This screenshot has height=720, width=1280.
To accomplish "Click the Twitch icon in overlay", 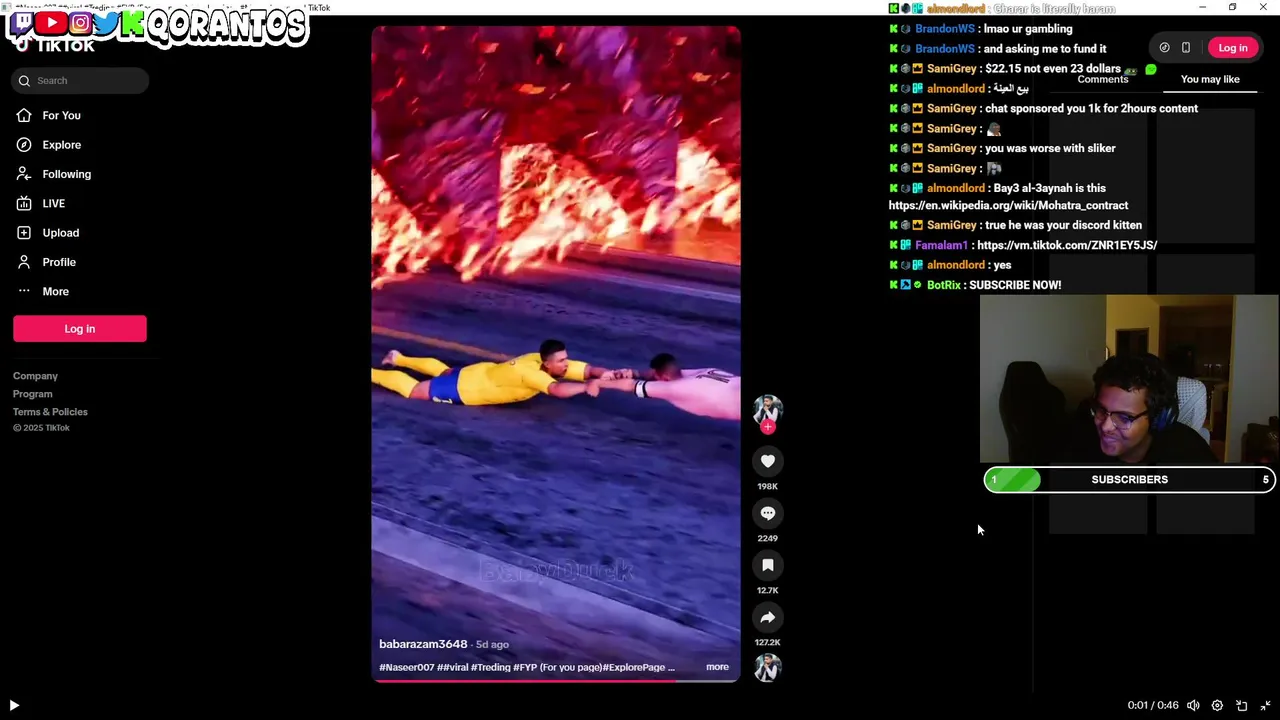I will click(x=23, y=22).
